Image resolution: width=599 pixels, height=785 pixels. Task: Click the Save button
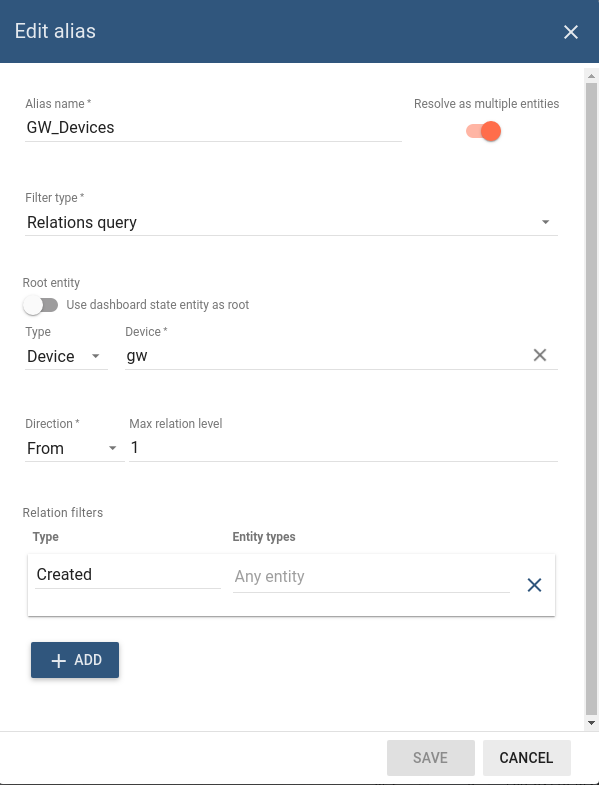pyautogui.click(x=431, y=757)
